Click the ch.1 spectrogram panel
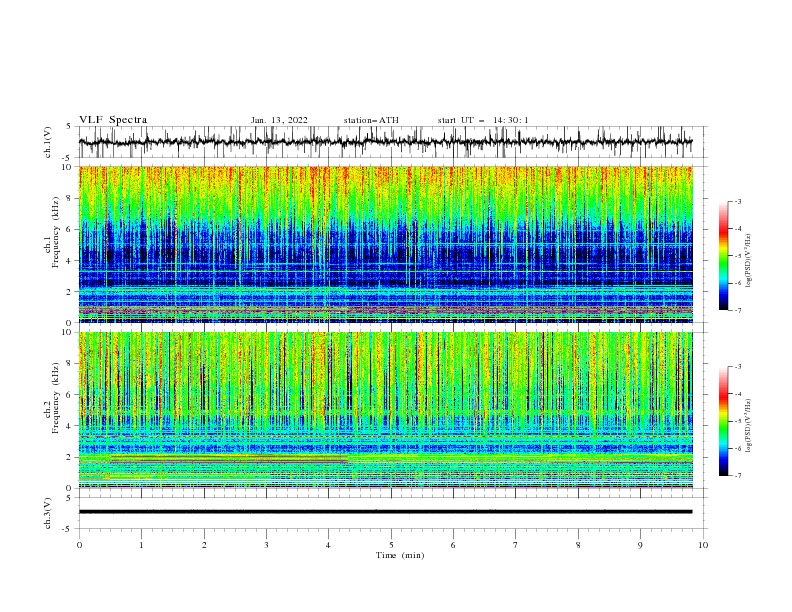This screenshot has height=612, width=792. 386,244
